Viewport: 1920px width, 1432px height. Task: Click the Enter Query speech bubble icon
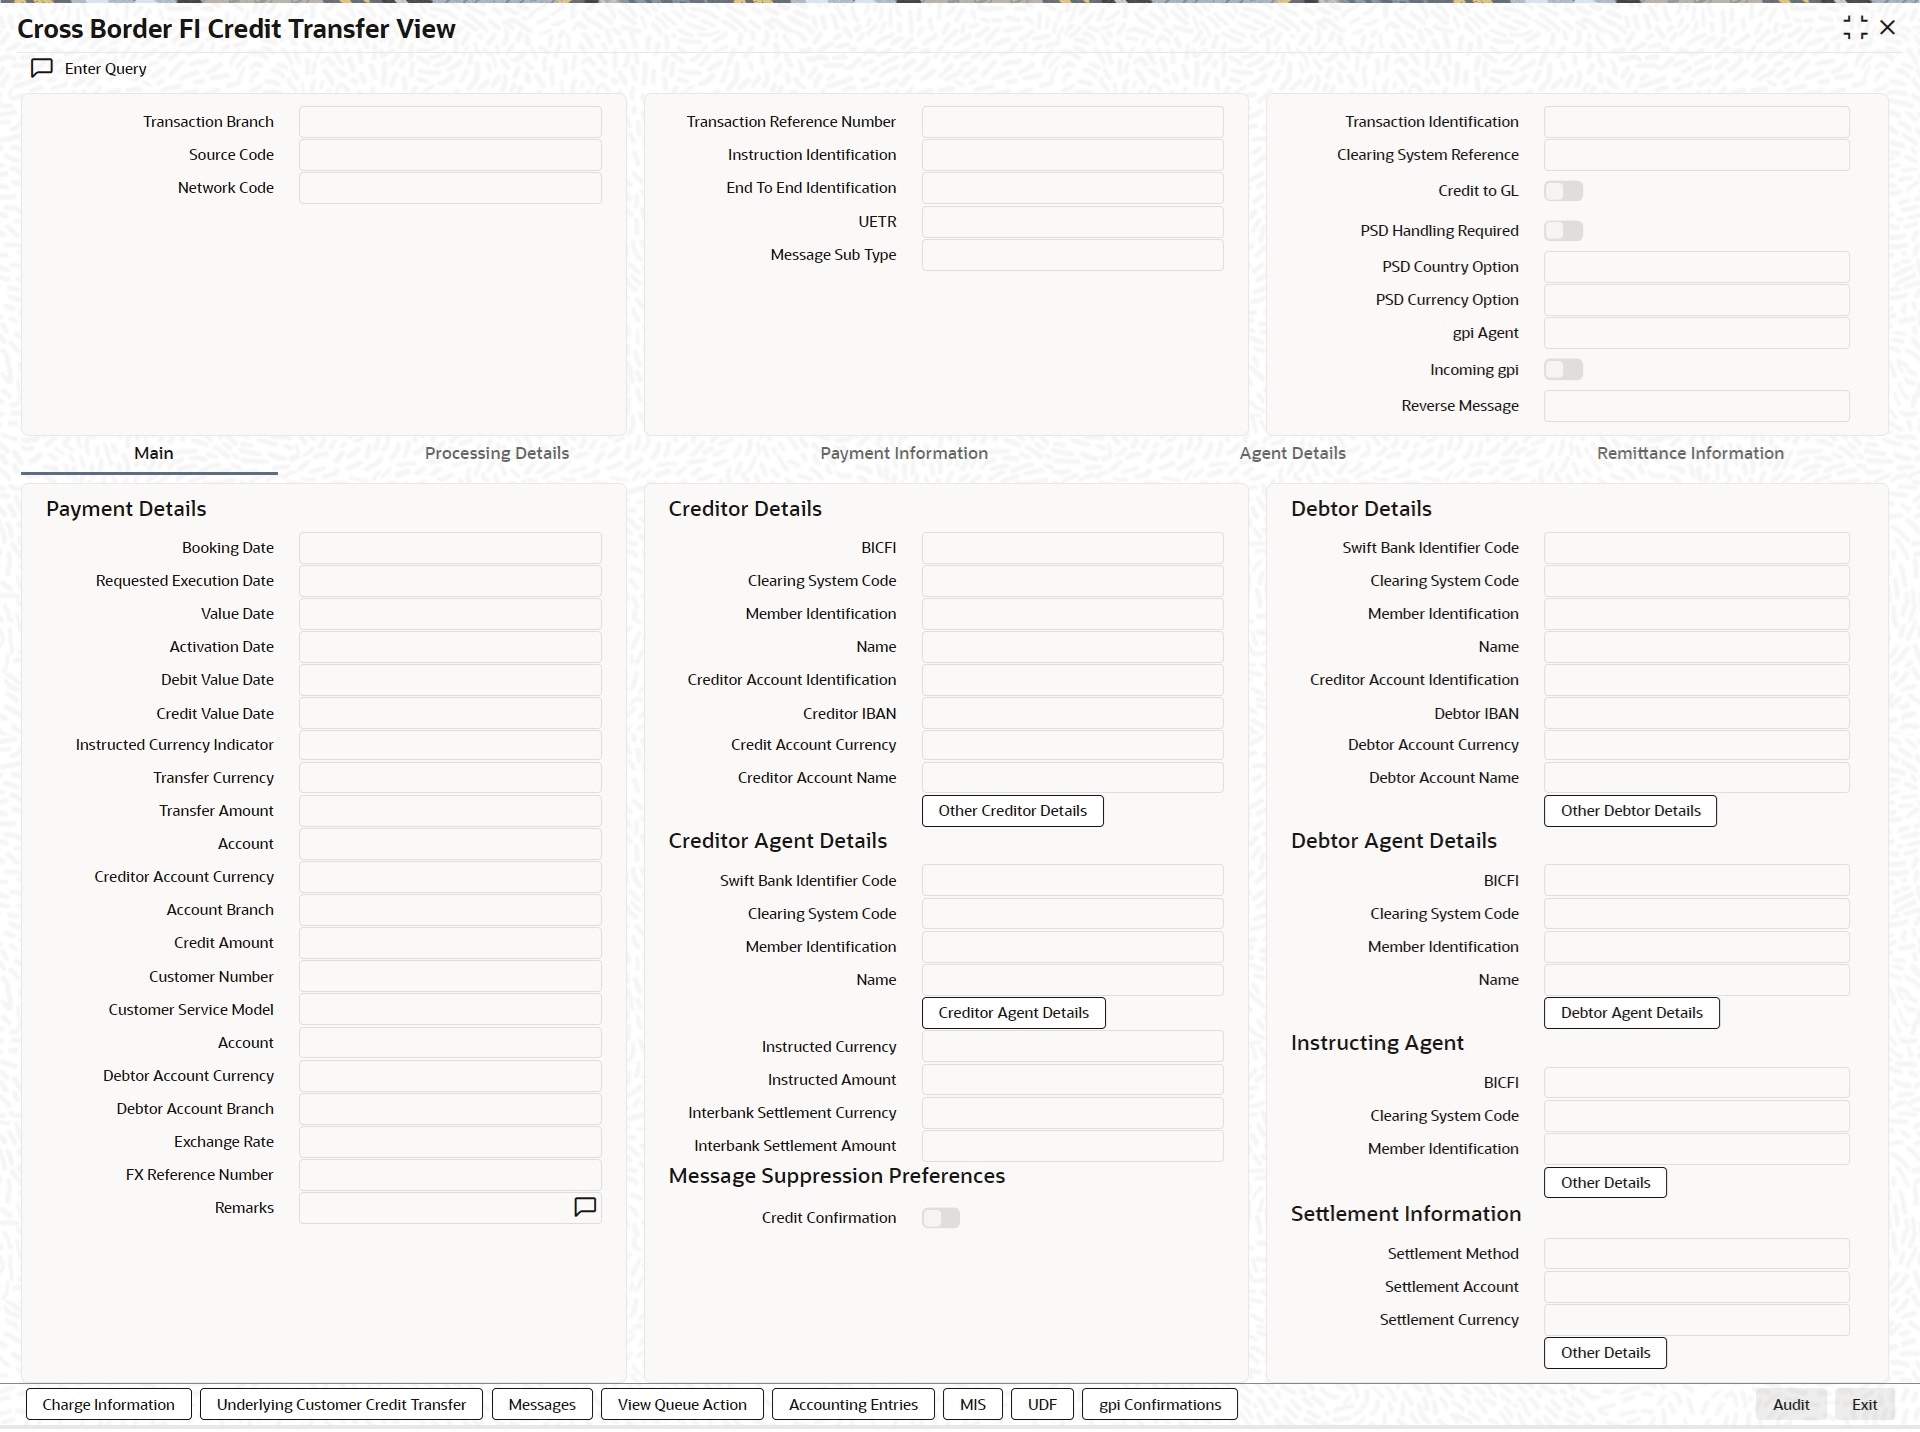click(42, 68)
